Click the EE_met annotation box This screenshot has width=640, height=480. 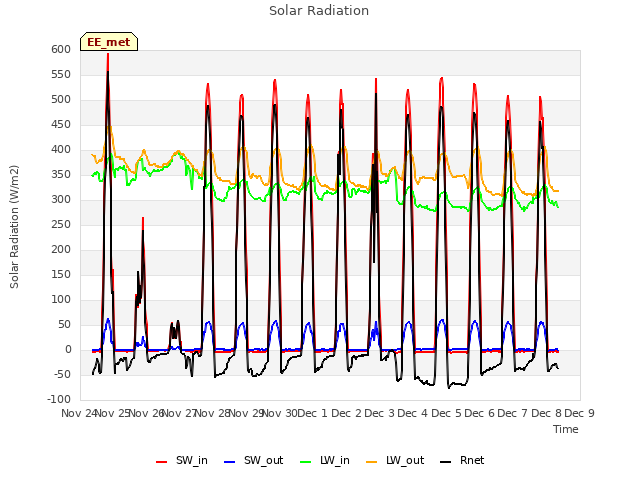(109, 42)
